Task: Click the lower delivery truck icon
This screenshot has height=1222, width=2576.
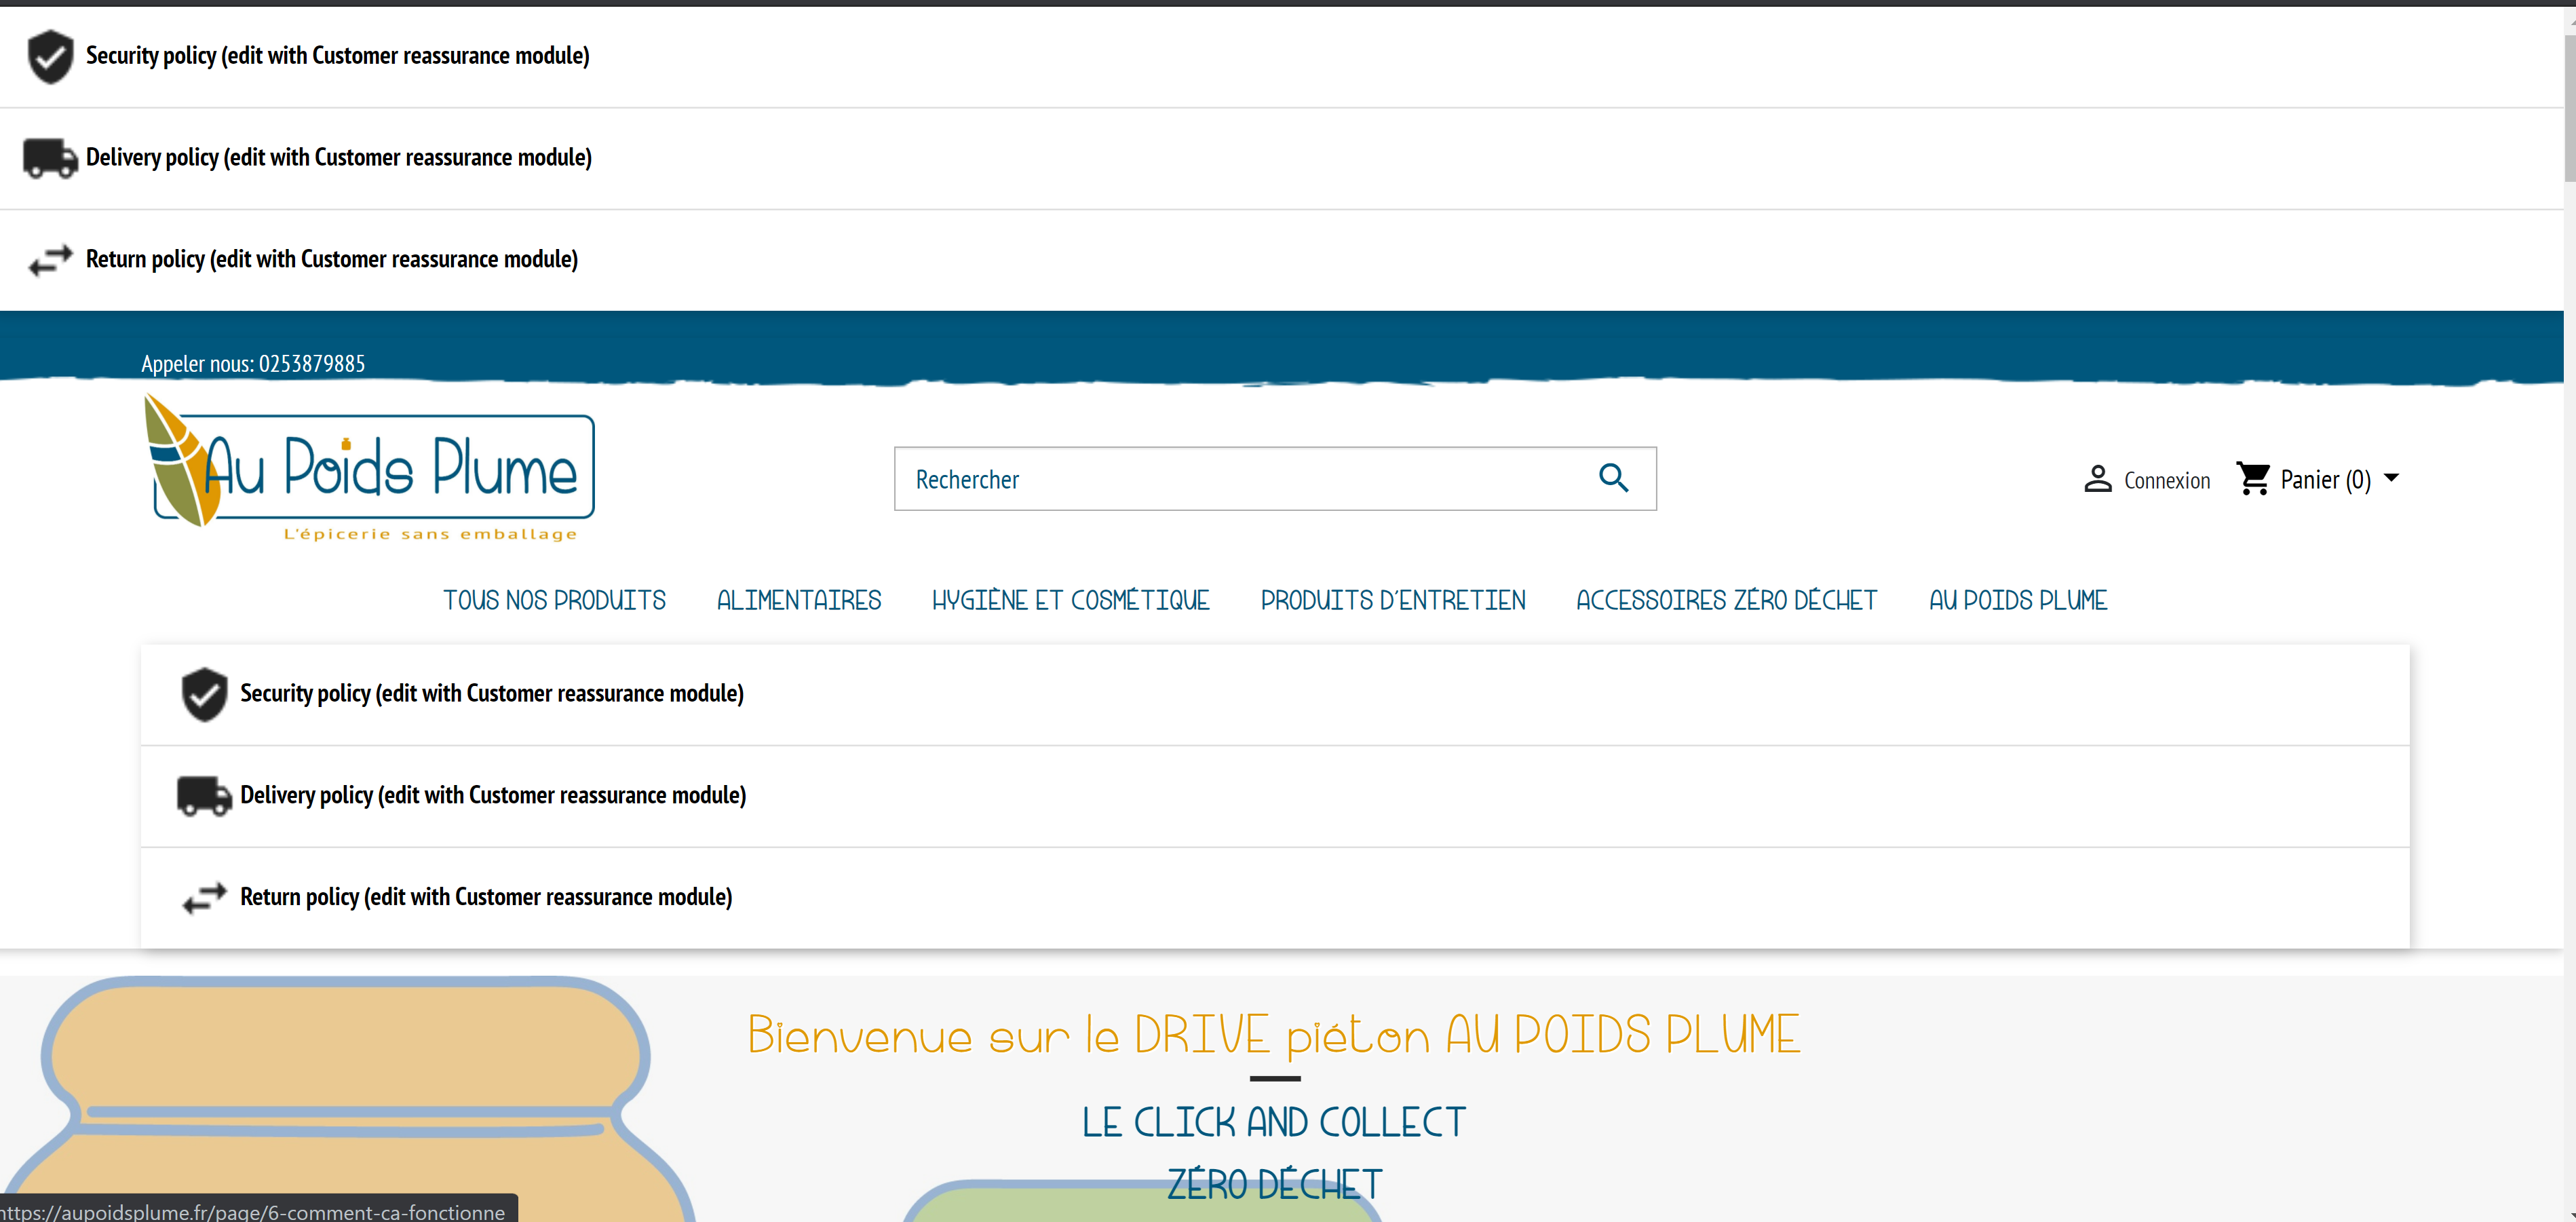Action: pos(204,796)
